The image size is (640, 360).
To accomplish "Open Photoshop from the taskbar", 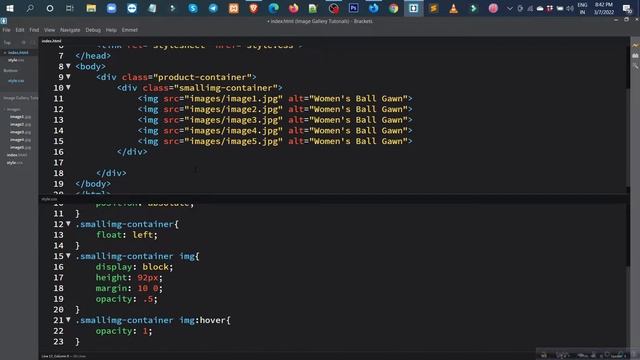I will (353, 8).
